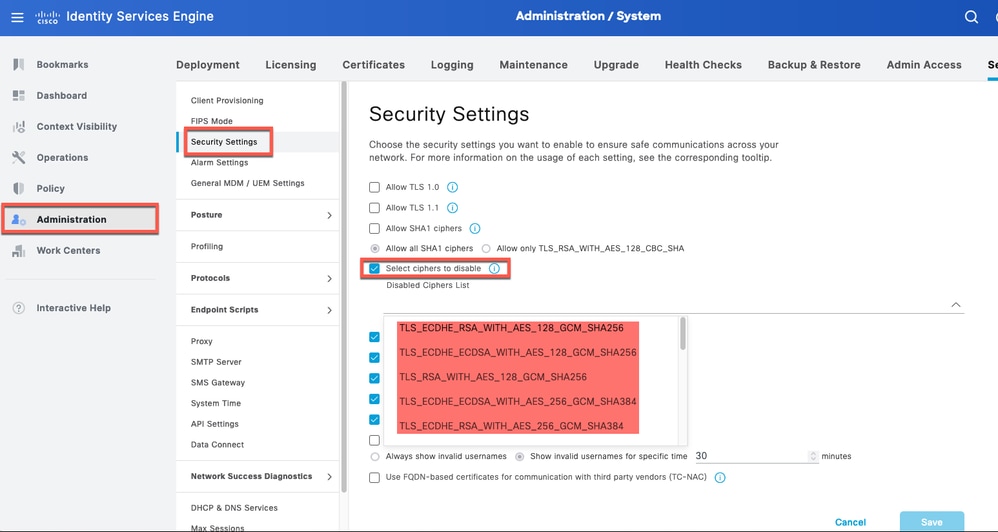Click the Save button

932,521
